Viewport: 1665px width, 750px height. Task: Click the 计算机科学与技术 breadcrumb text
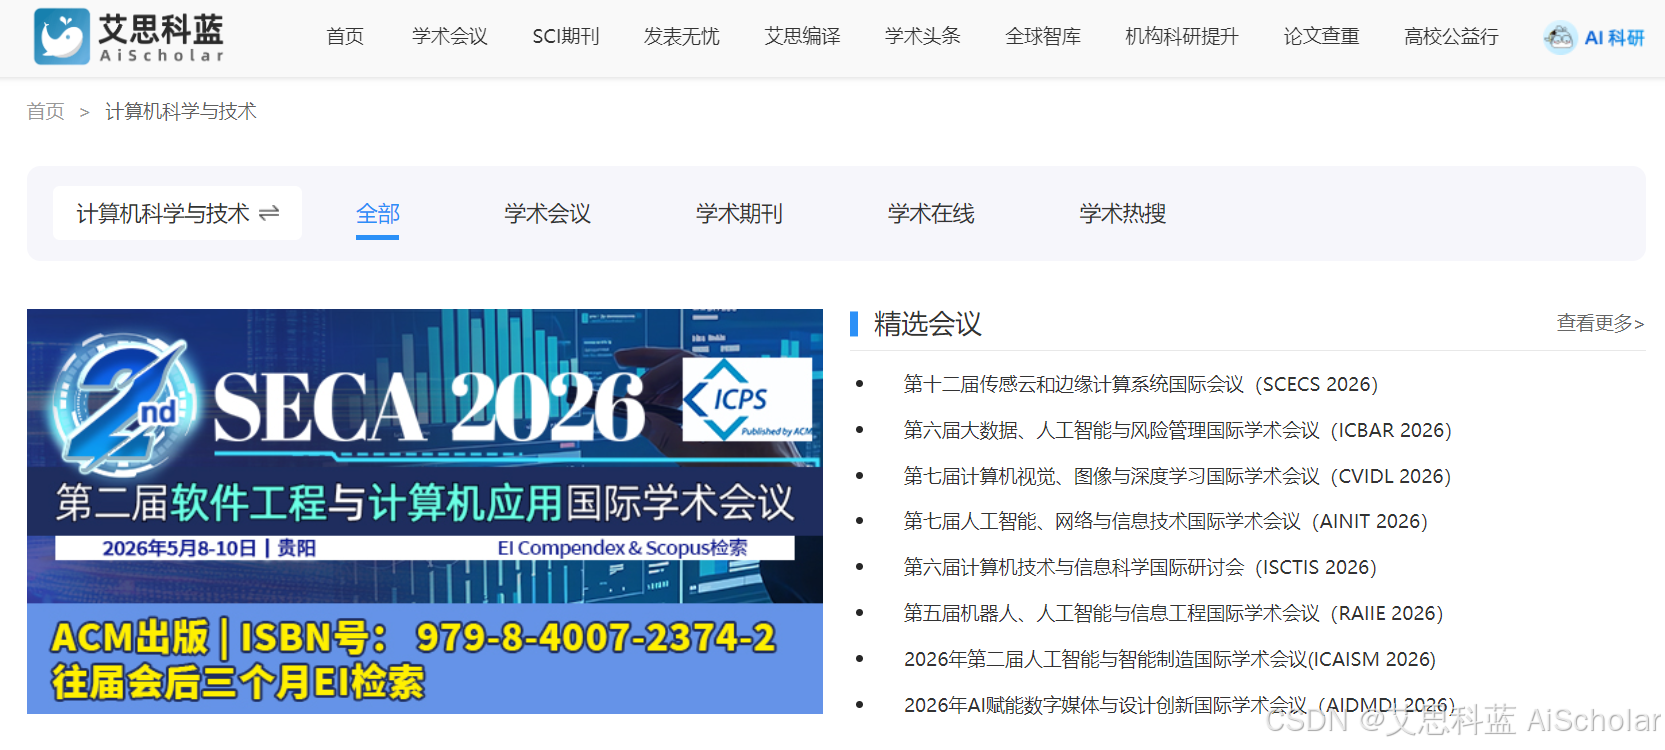[181, 111]
